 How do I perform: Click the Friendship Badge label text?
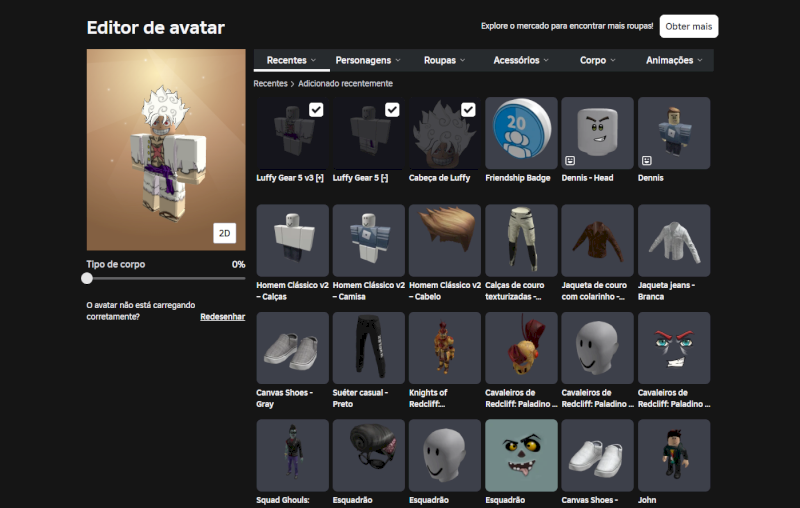[518, 178]
